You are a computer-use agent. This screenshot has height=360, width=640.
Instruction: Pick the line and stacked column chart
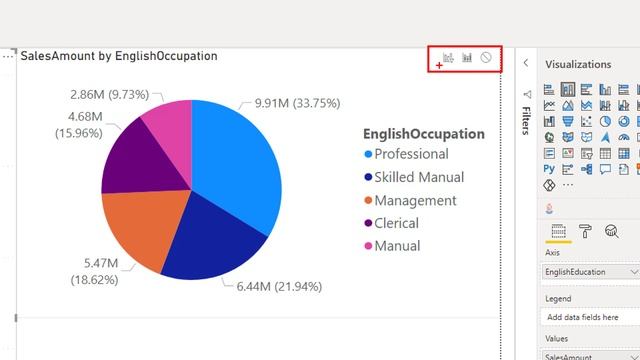pos(605,106)
